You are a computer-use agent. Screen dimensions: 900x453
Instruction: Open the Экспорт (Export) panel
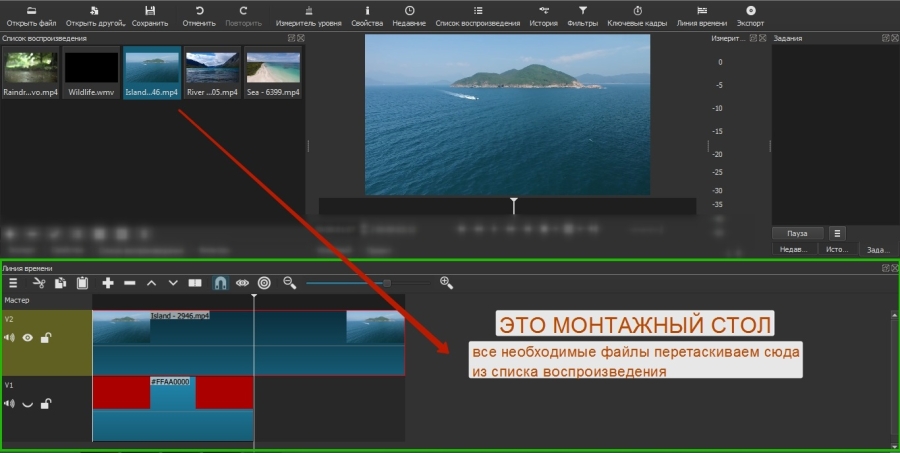coord(751,15)
